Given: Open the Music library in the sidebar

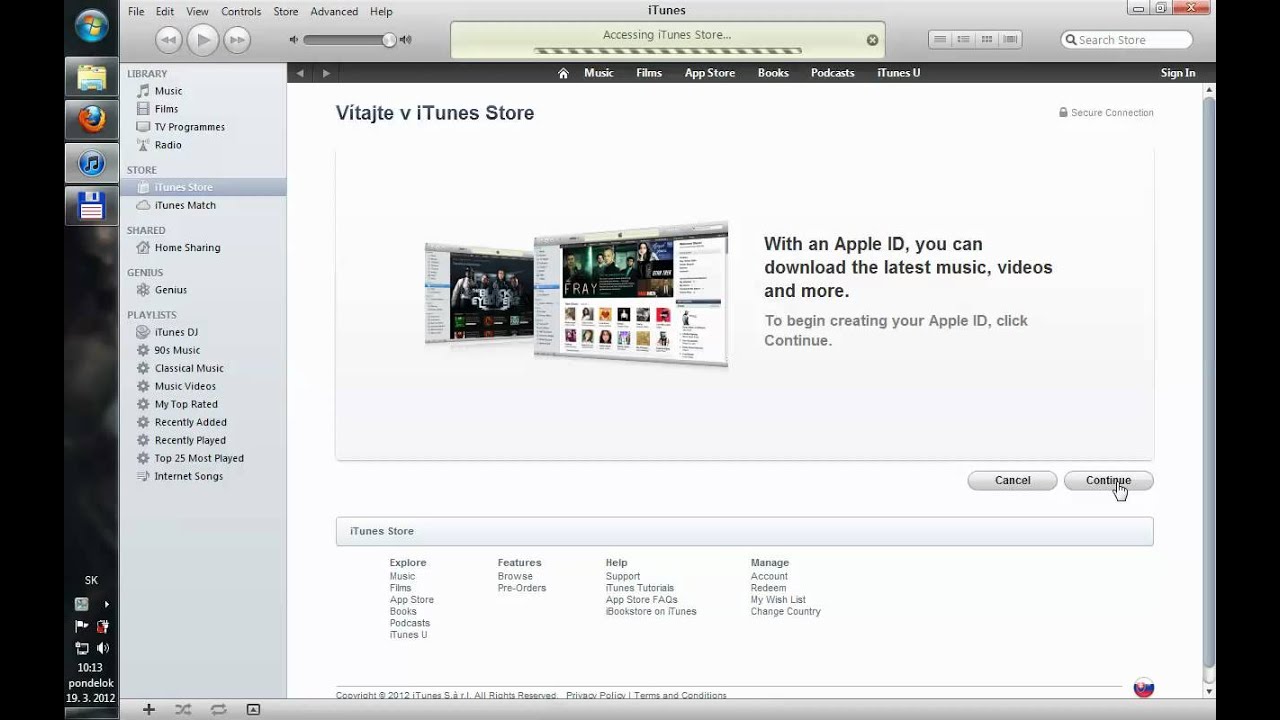Looking at the screenshot, I should (168, 91).
